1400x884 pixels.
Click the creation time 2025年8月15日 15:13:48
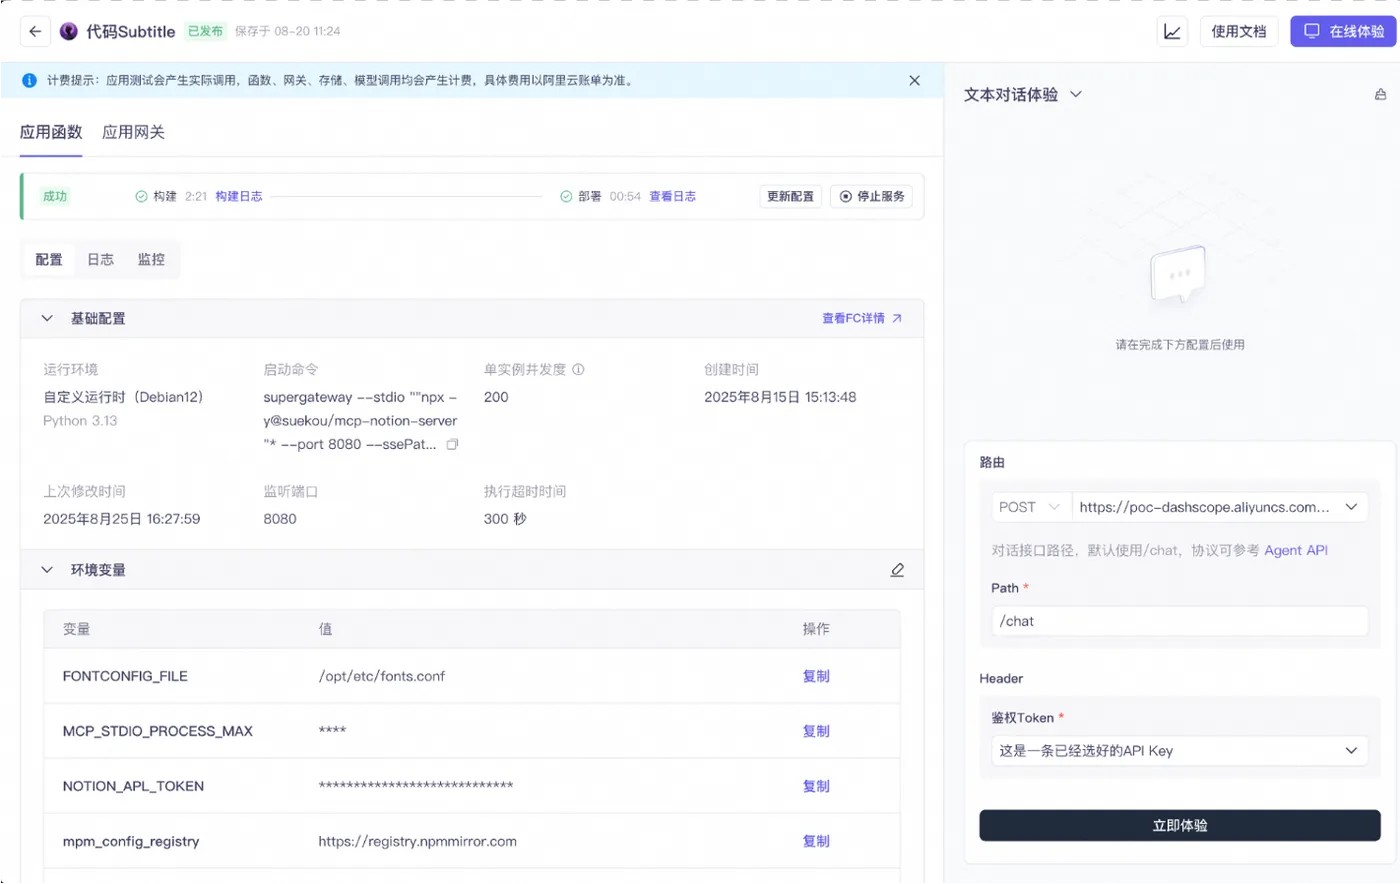click(x=780, y=398)
